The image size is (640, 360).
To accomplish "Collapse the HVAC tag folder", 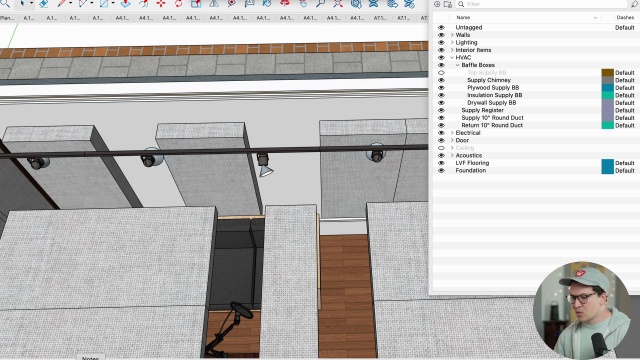I will (452, 58).
